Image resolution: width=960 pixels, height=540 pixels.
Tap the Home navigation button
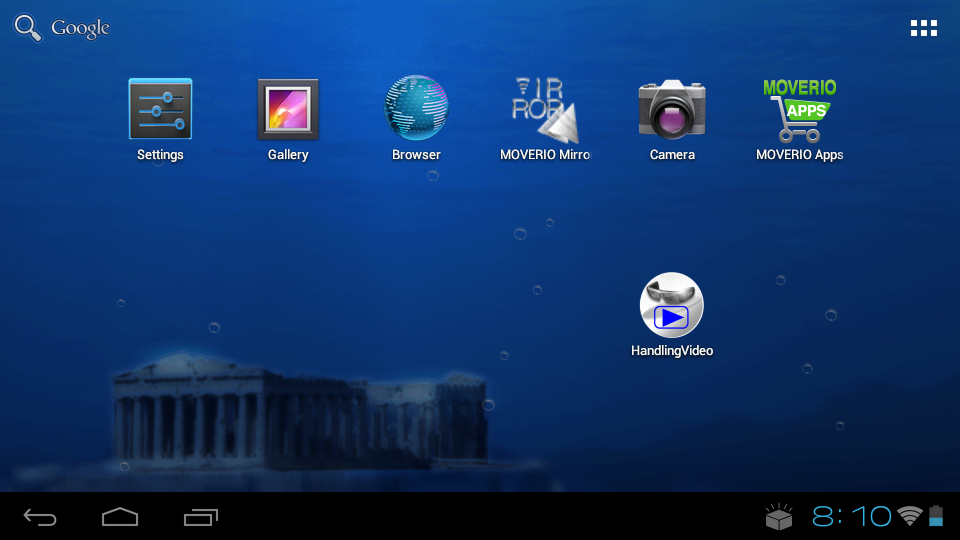coord(120,517)
